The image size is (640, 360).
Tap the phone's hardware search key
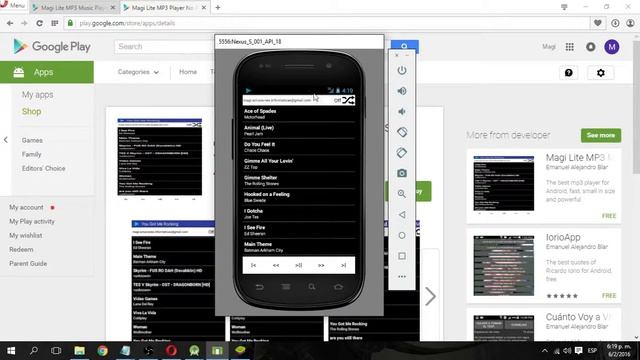coord(312,287)
